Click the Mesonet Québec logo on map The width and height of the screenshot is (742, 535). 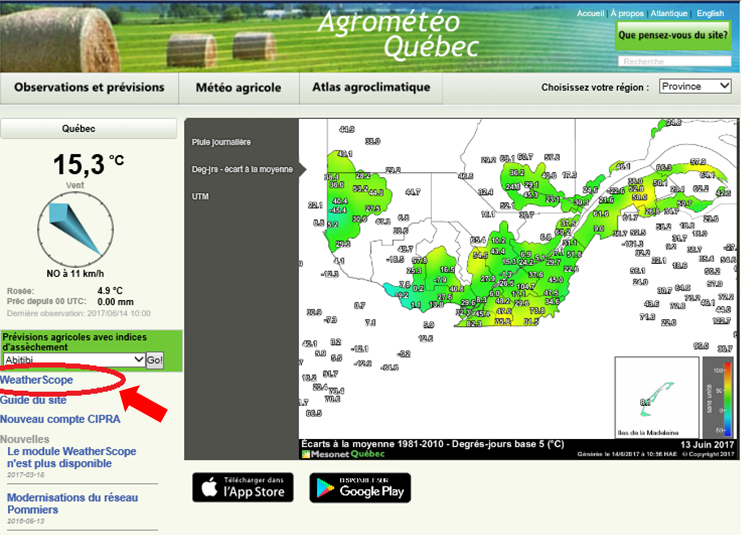click(343, 453)
